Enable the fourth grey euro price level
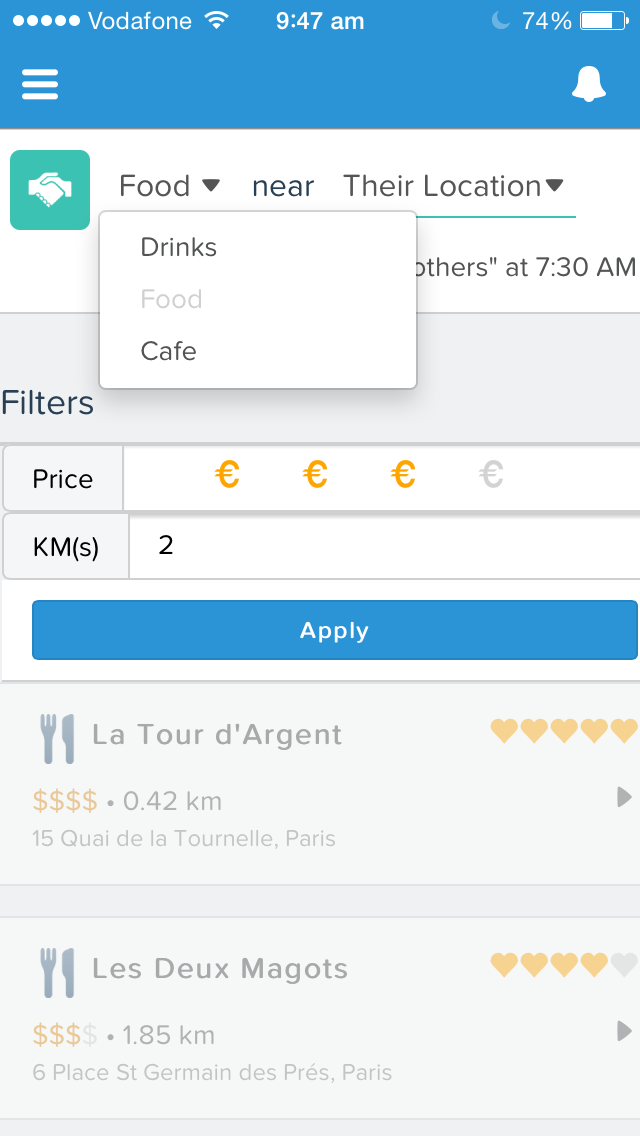This screenshot has width=640, height=1136. pos(491,475)
